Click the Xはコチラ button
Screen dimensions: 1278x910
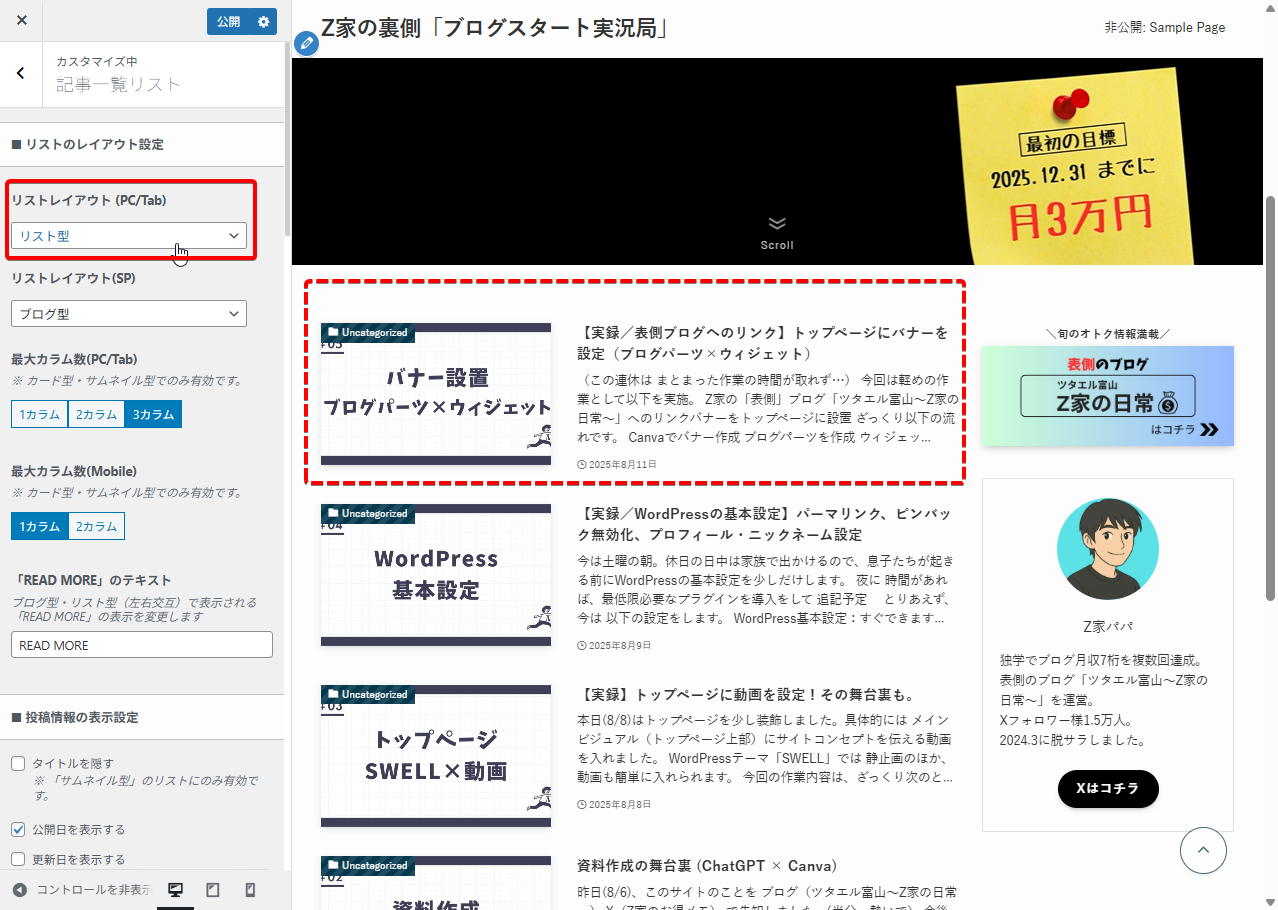click(x=1108, y=789)
